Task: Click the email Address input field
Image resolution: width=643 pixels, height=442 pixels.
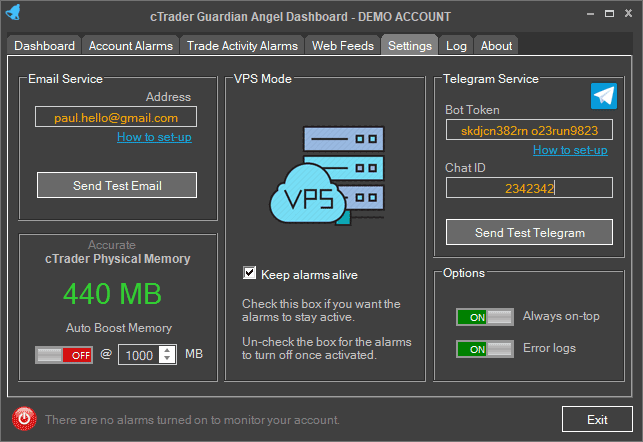Action: [116, 117]
